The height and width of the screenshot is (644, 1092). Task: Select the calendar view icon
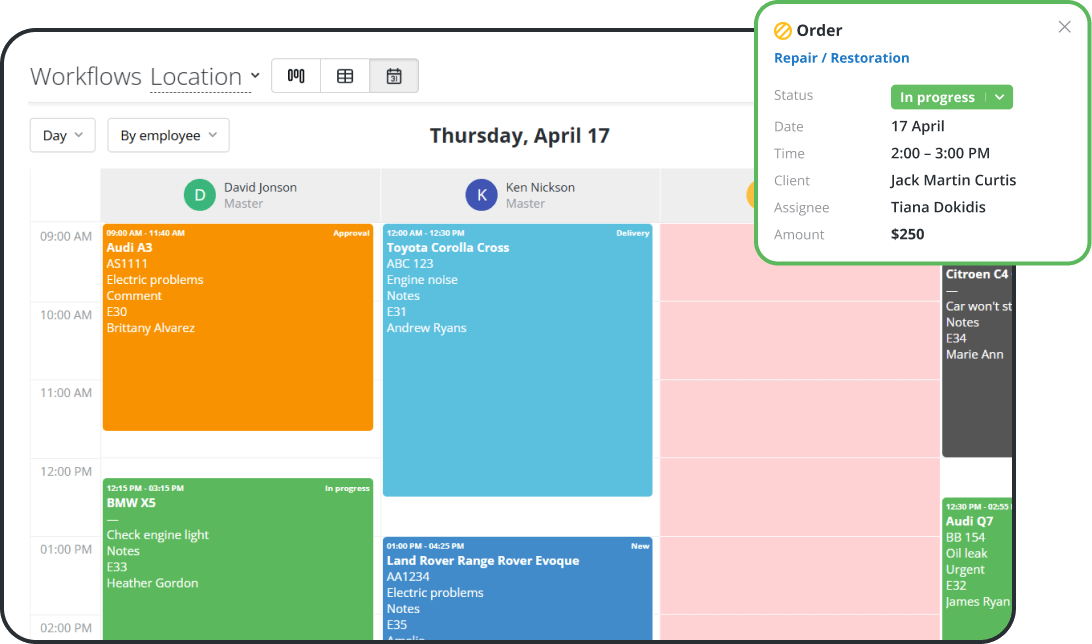point(394,75)
